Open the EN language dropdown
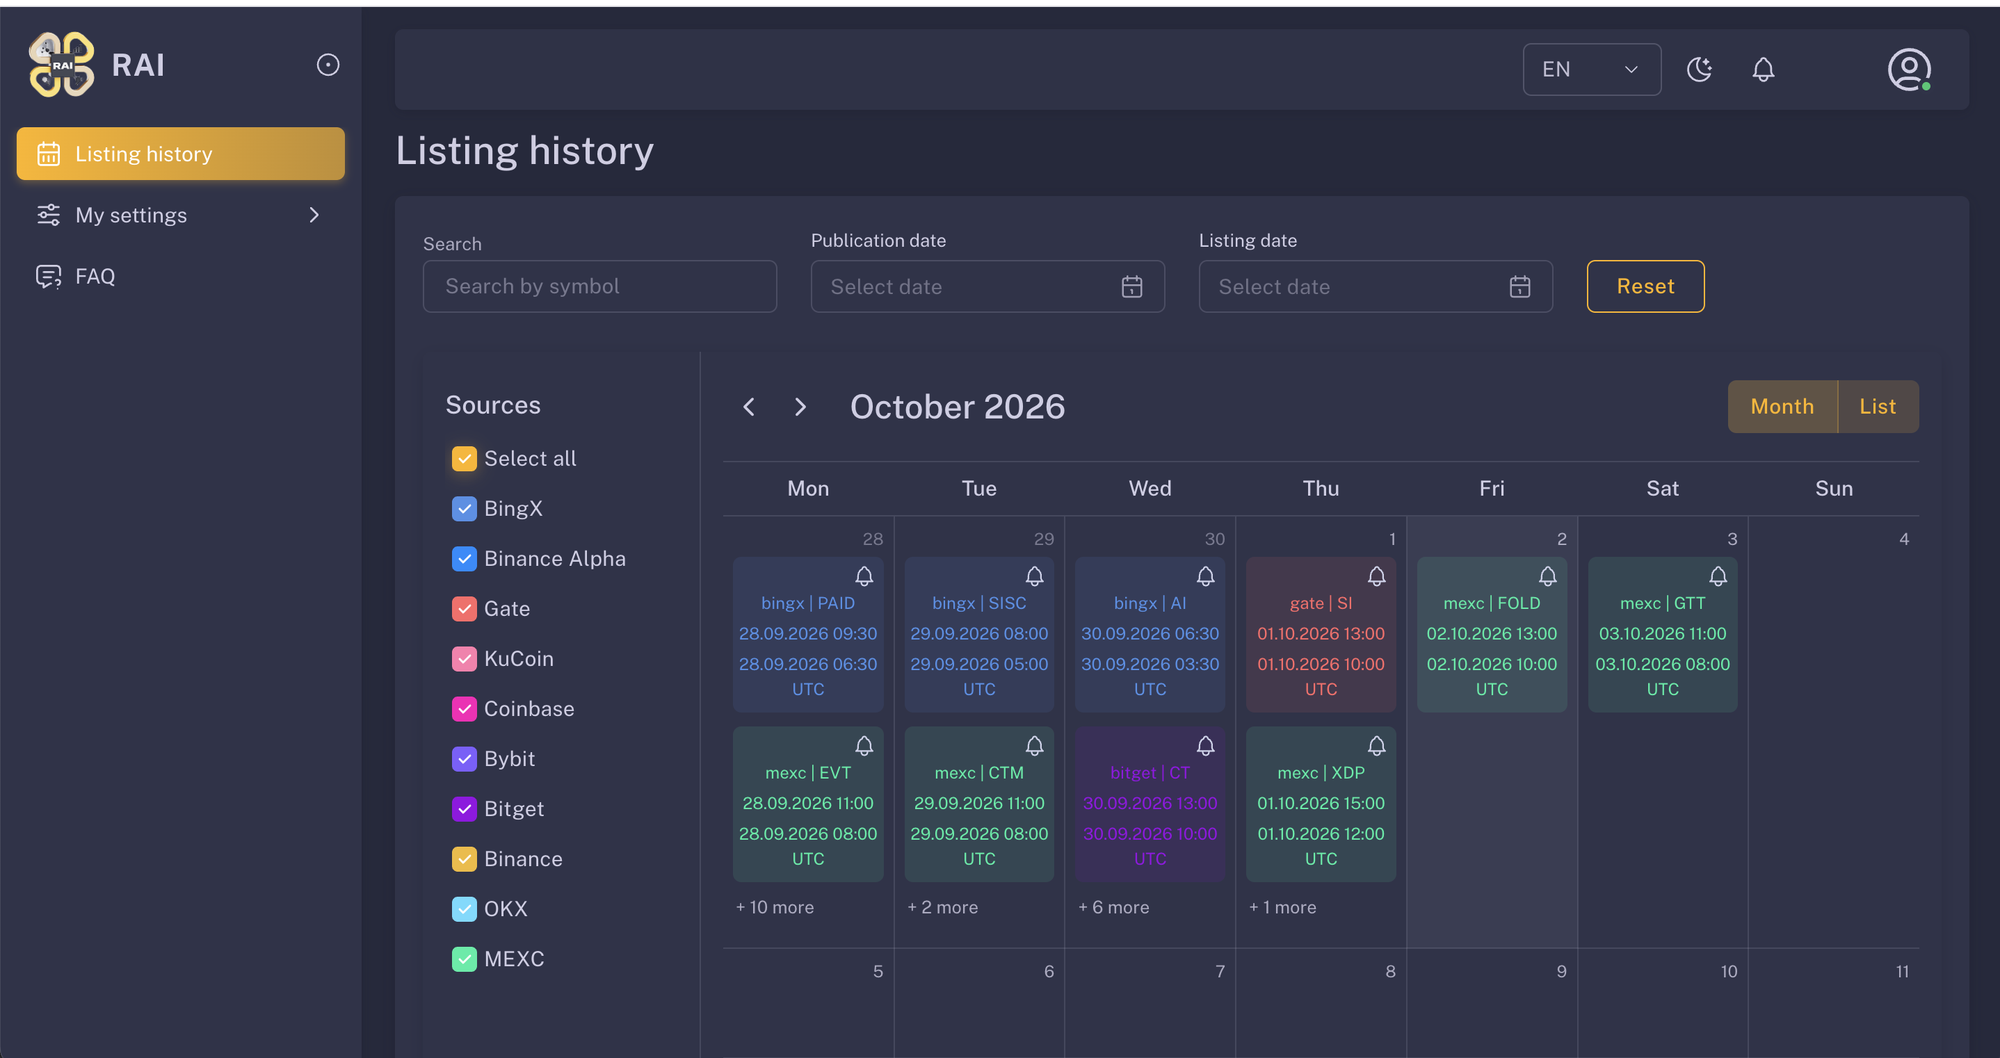Viewport: 2000px width, 1058px height. [x=1592, y=69]
